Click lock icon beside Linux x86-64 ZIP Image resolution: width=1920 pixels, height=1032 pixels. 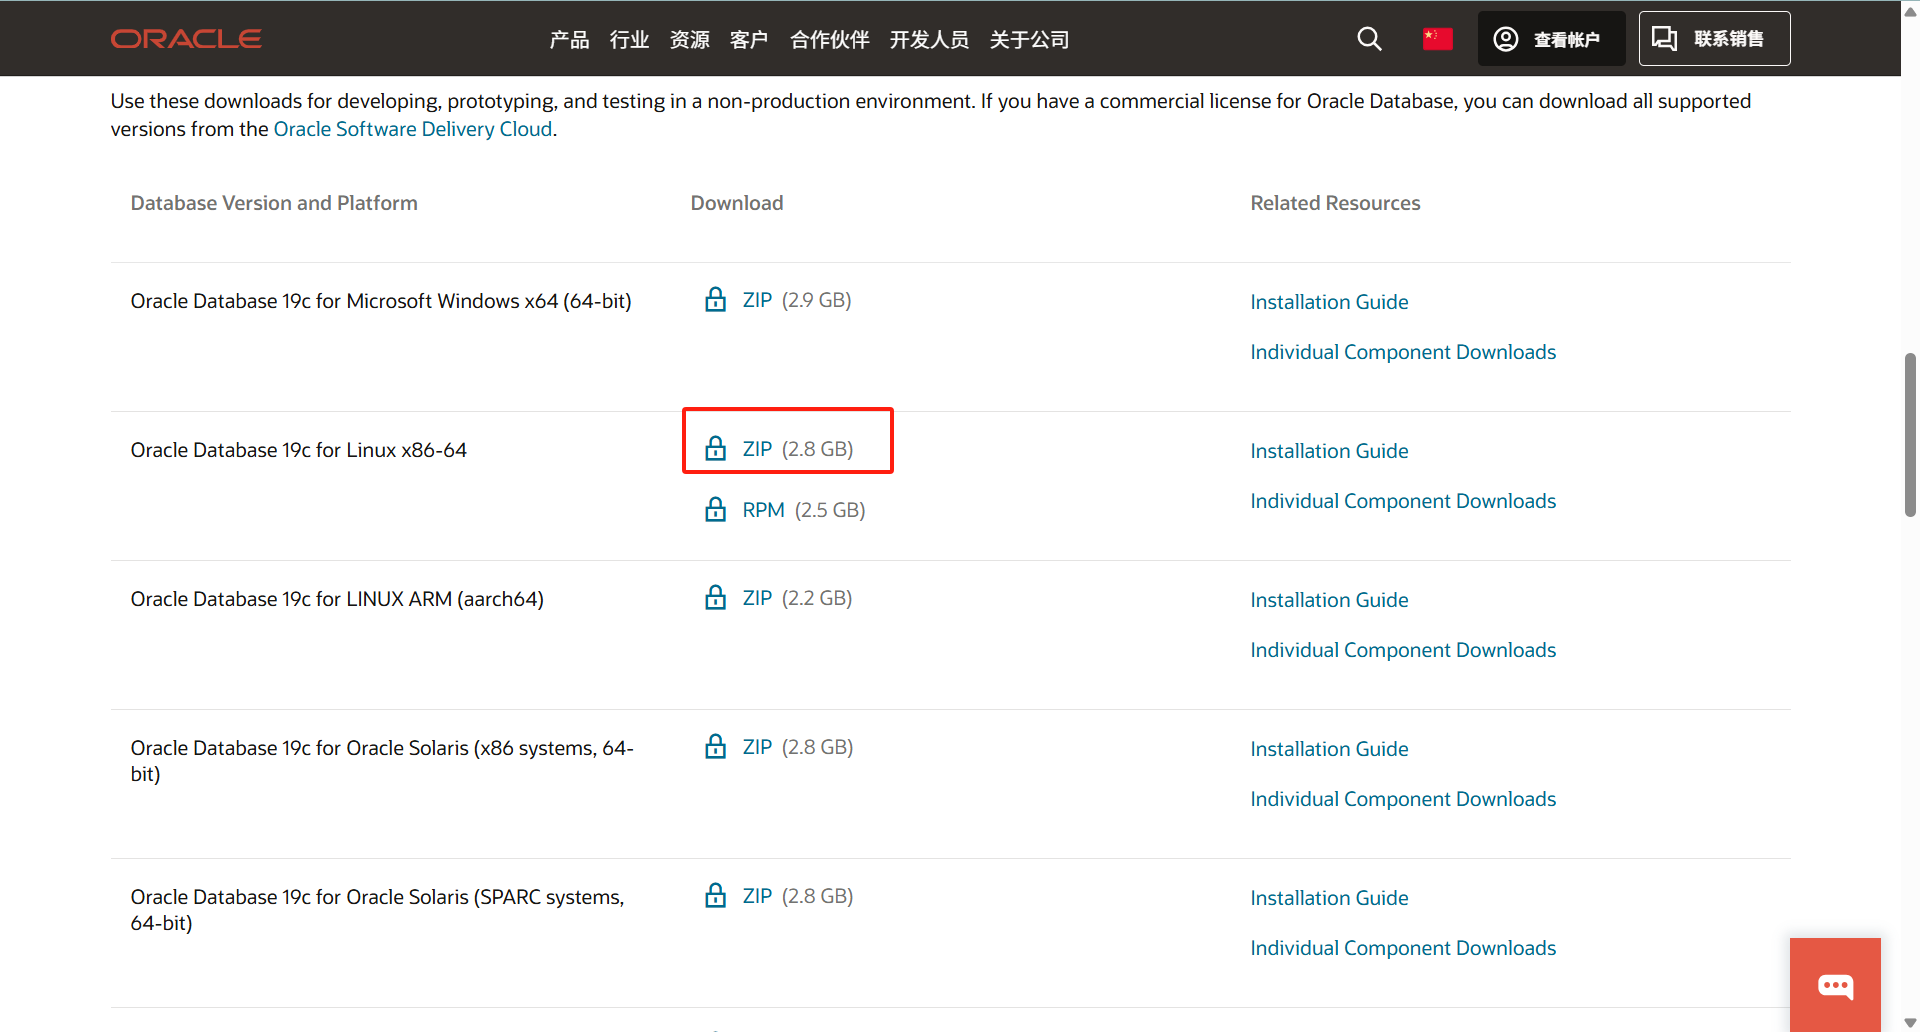coord(715,448)
